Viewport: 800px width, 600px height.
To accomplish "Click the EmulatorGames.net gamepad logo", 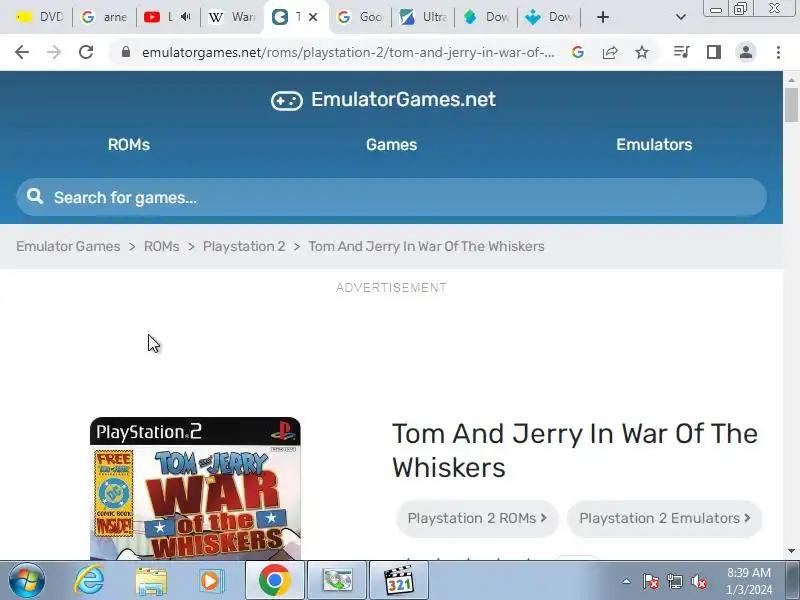I will 287,101.
